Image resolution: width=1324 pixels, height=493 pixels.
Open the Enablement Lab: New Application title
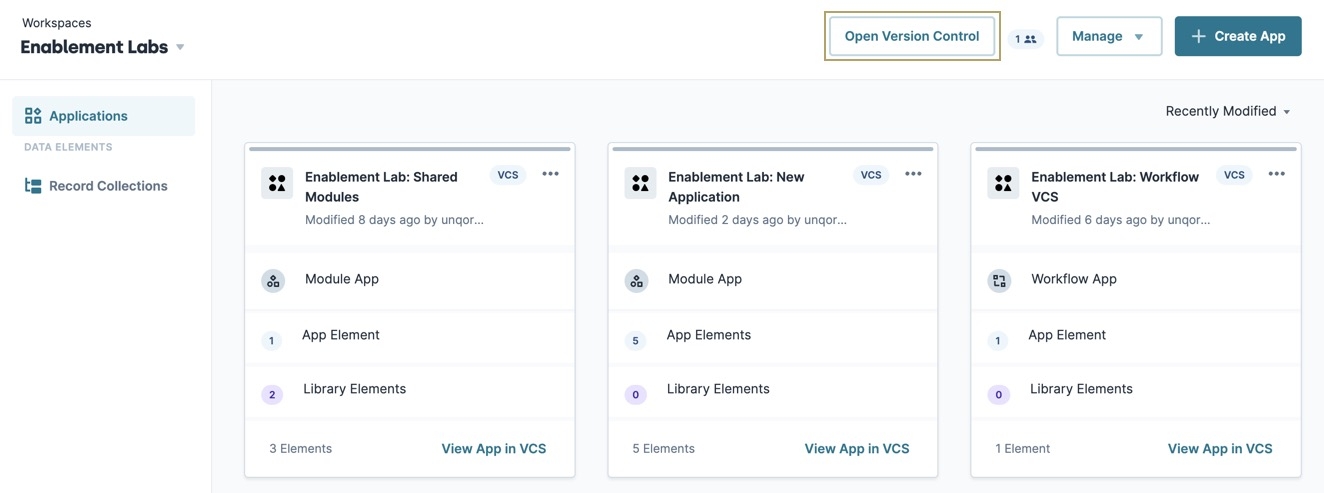coord(736,187)
